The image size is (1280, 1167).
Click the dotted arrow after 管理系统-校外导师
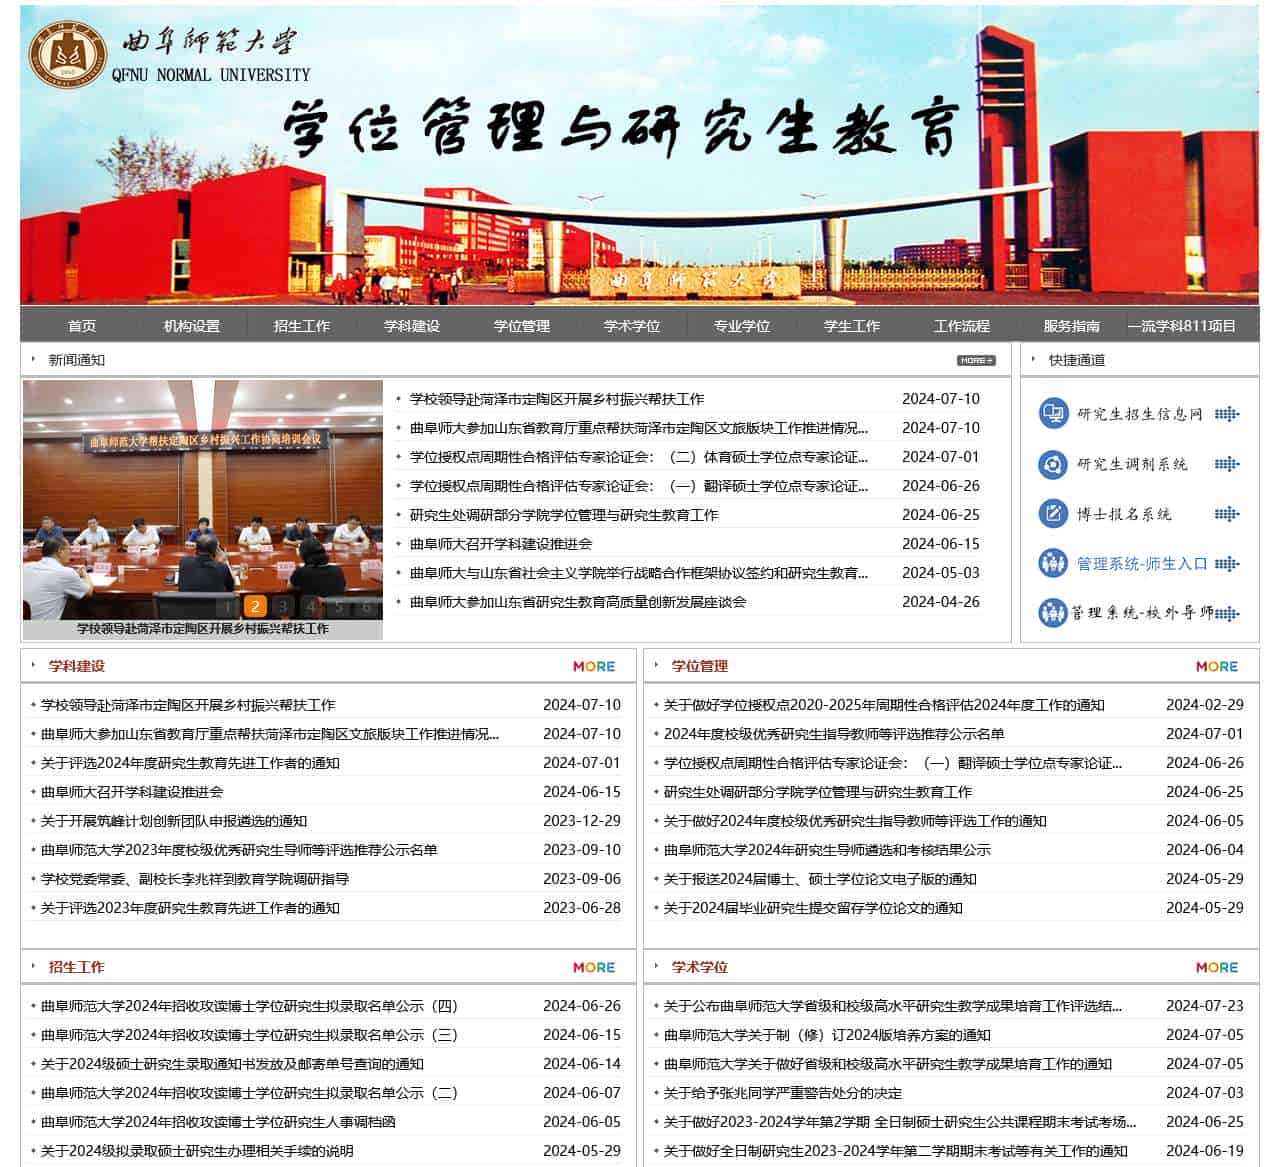1227,613
